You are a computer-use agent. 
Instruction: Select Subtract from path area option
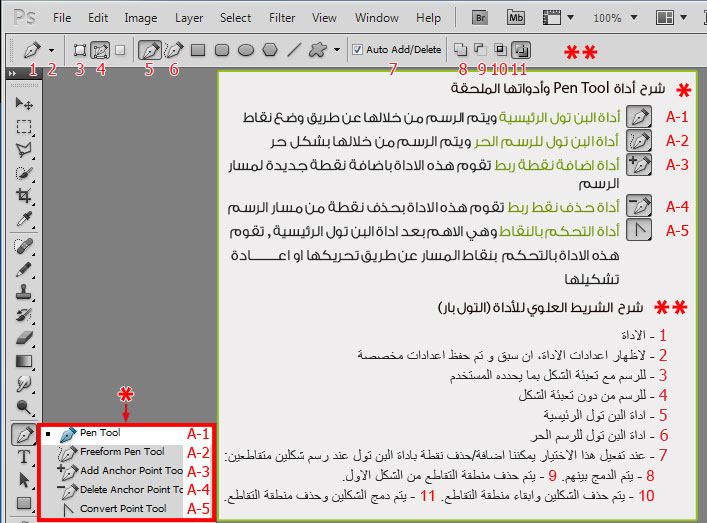pos(480,49)
